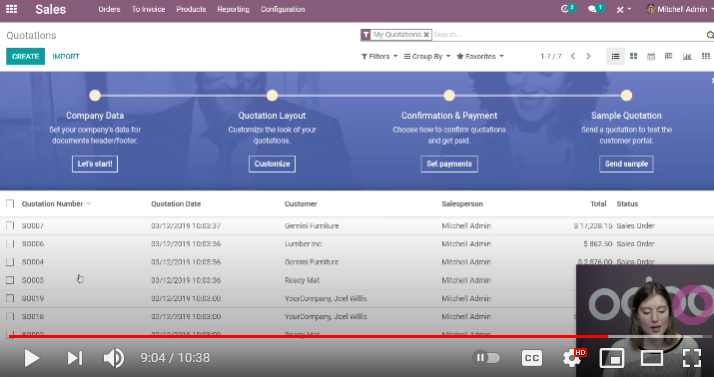The height and width of the screenshot is (377, 714).
Task: Toggle the autoplay switch
Action: pyautogui.click(x=486, y=358)
